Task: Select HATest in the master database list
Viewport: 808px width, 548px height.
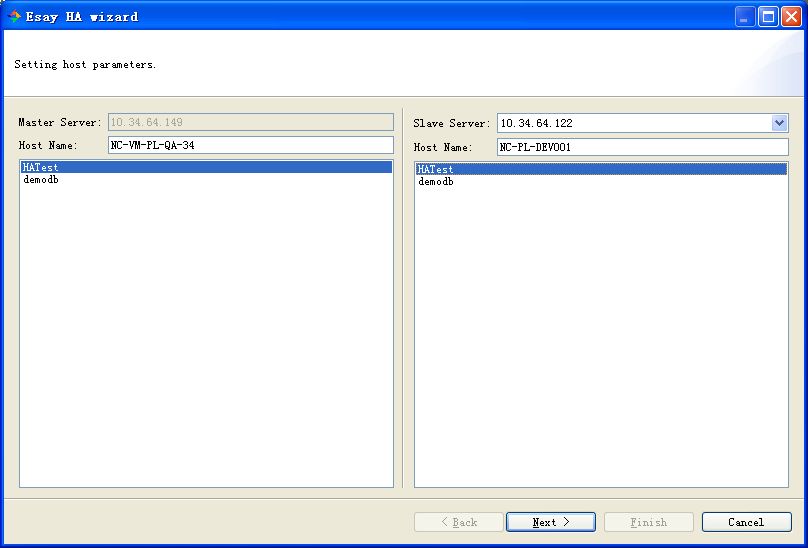Action: point(41,168)
